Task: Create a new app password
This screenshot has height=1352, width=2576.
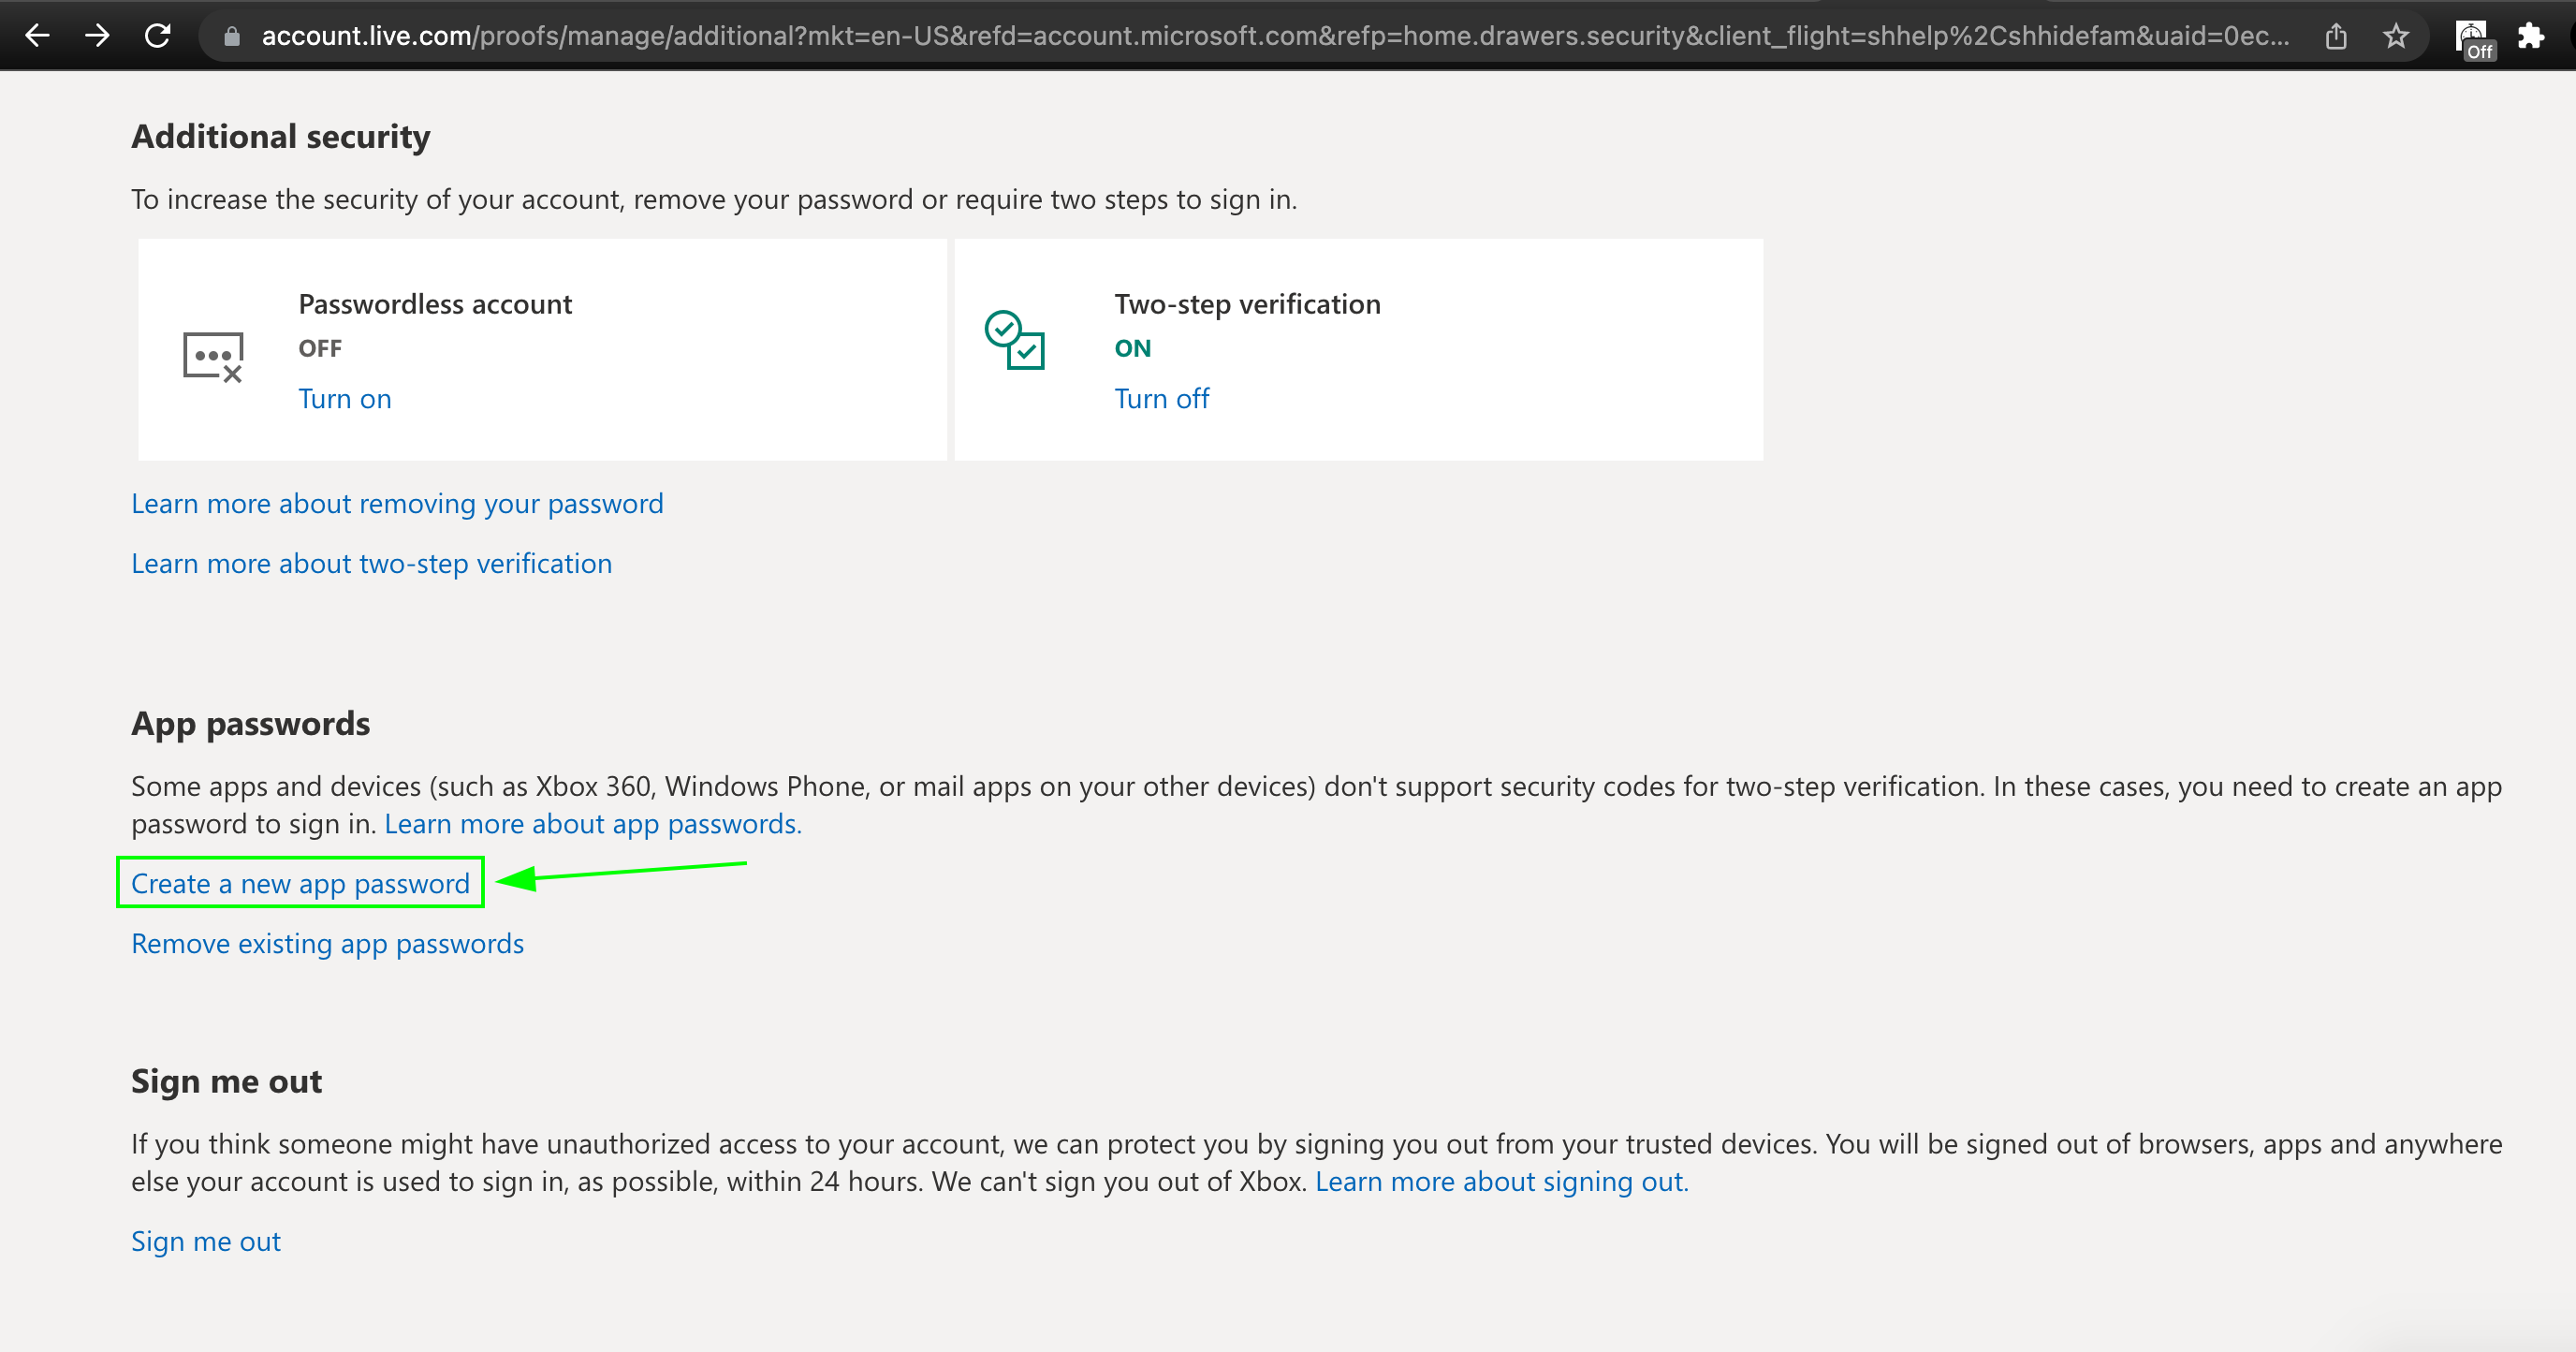Action: pos(300,883)
